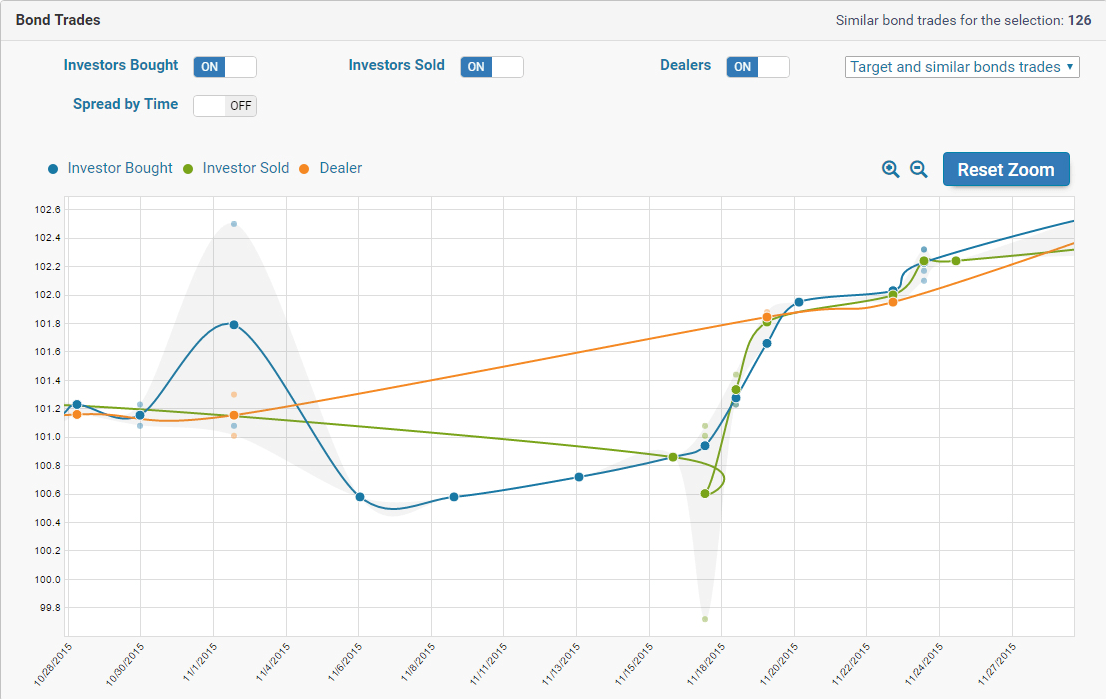The width and height of the screenshot is (1106, 699).
Task: Click the faded blue outlier dot at 102.5
Action: point(234,224)
